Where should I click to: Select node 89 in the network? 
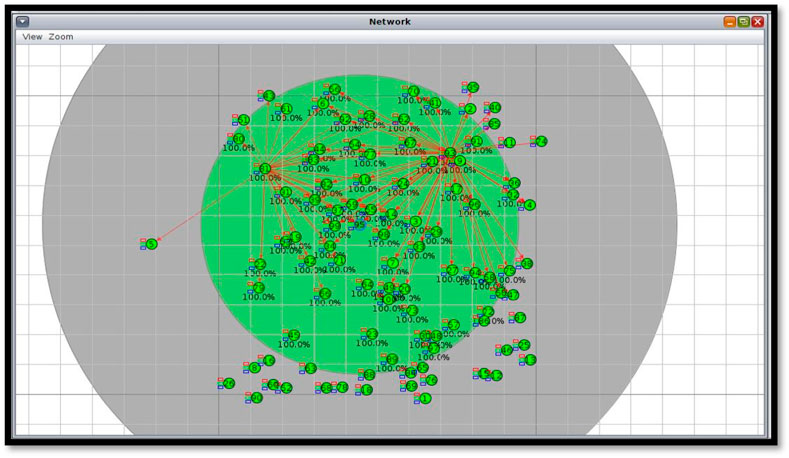pyautogui.click(x=392, y=359)
